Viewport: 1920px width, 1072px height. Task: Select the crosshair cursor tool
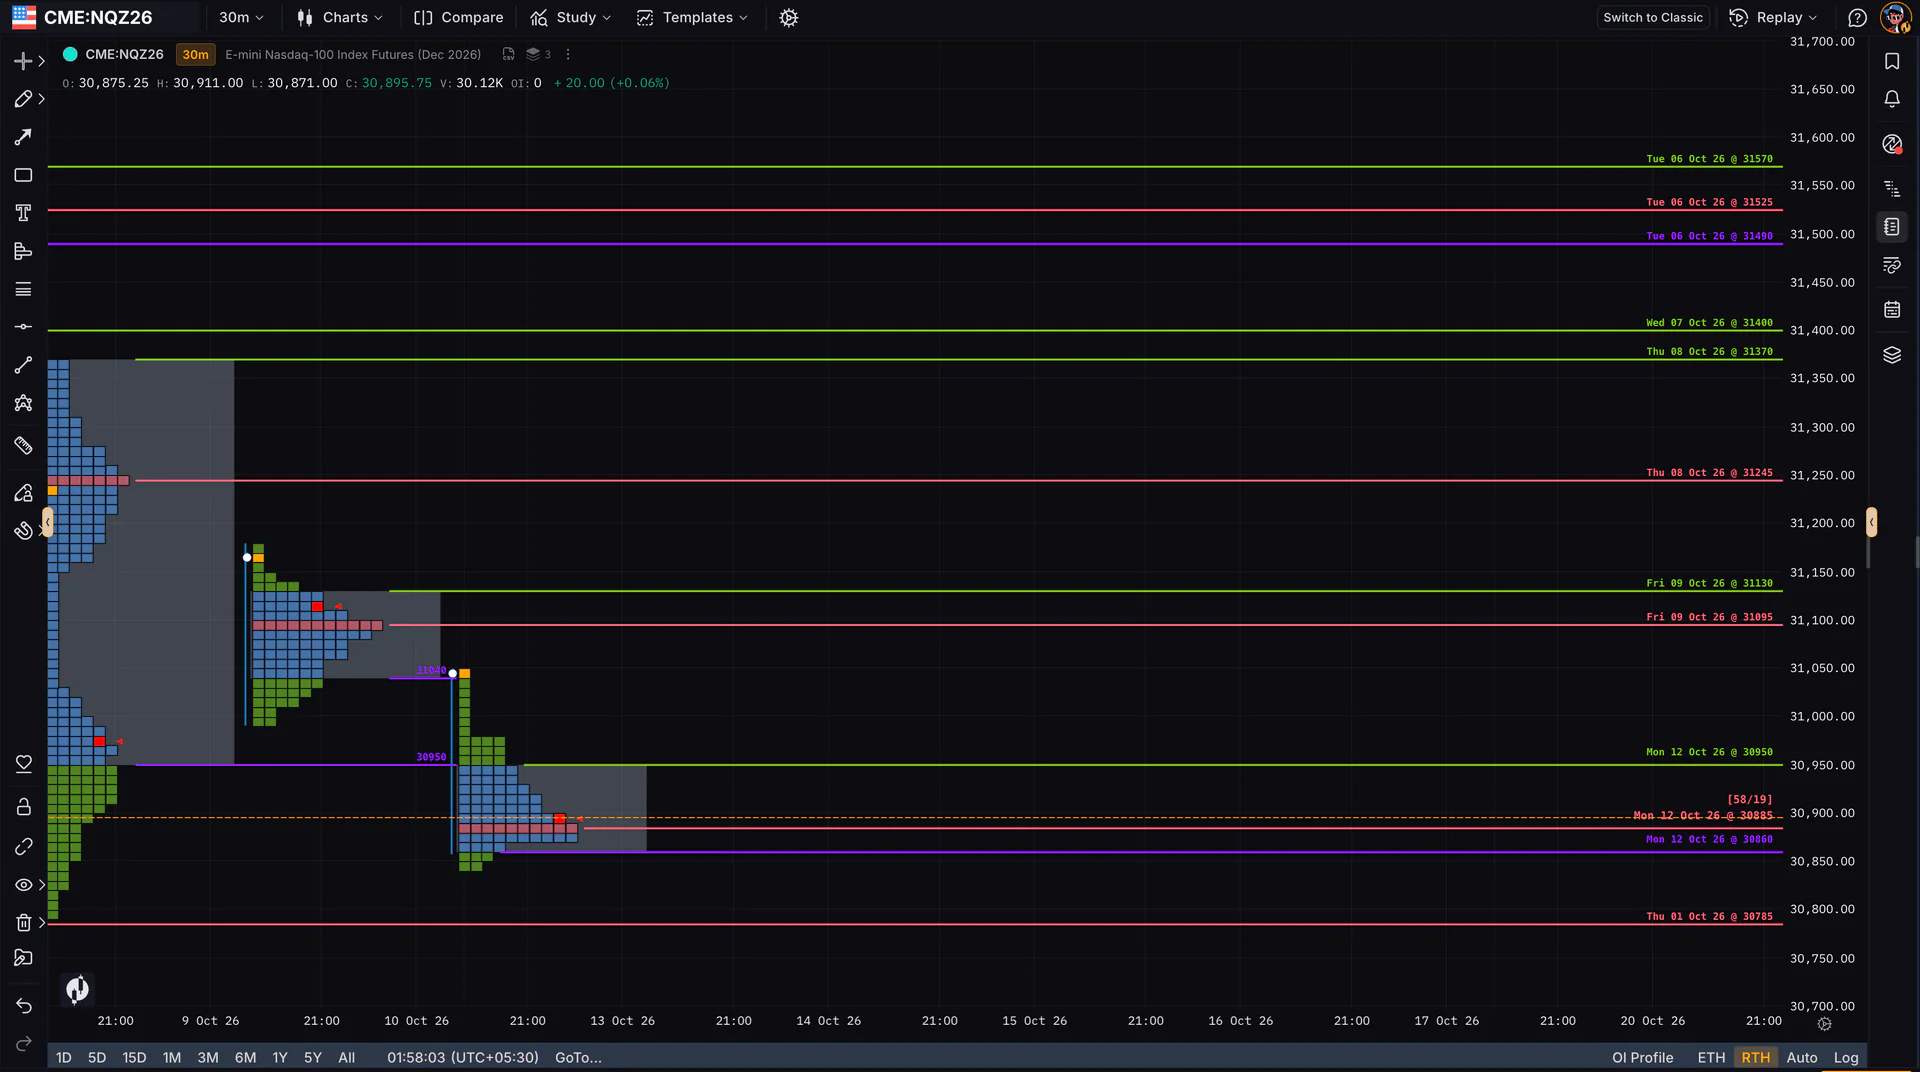[x=23, y=61]
